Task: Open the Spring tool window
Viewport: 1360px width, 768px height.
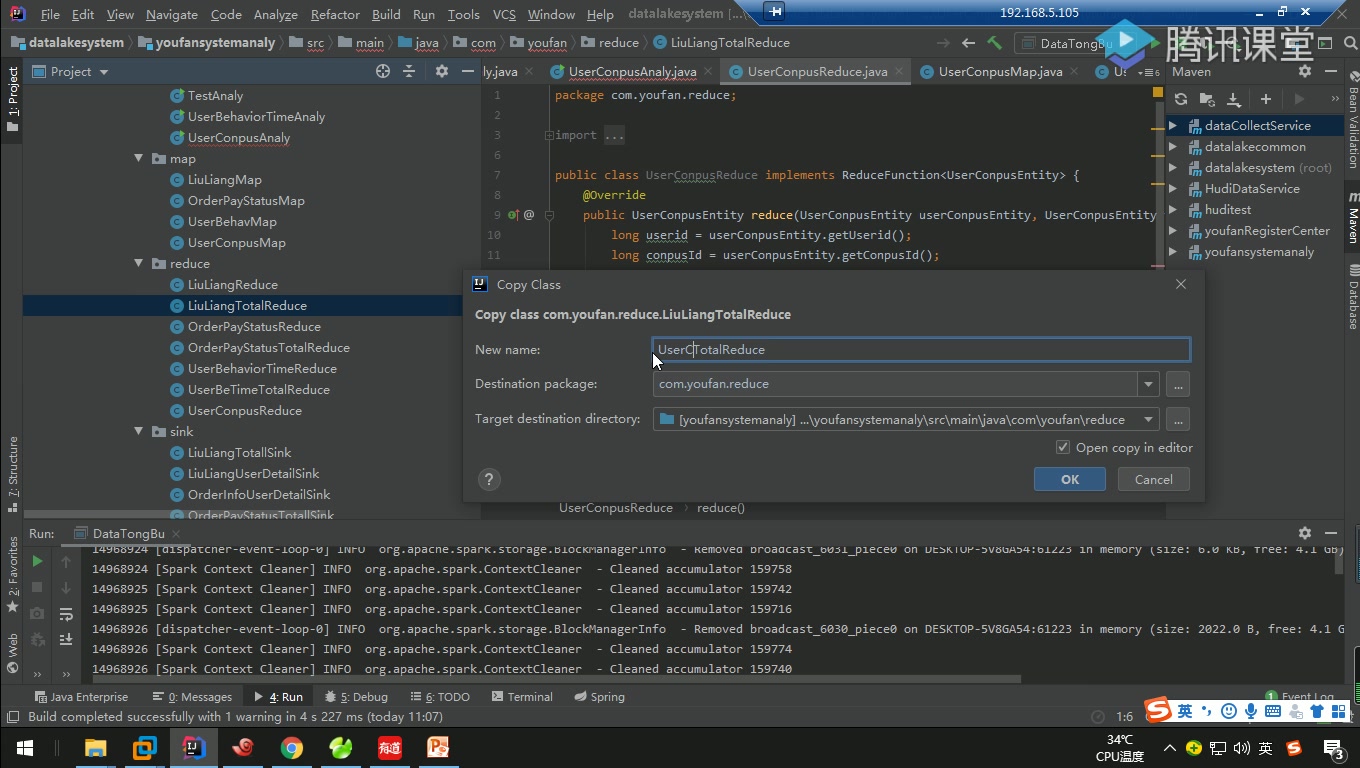Action: [x=598, y=697]
